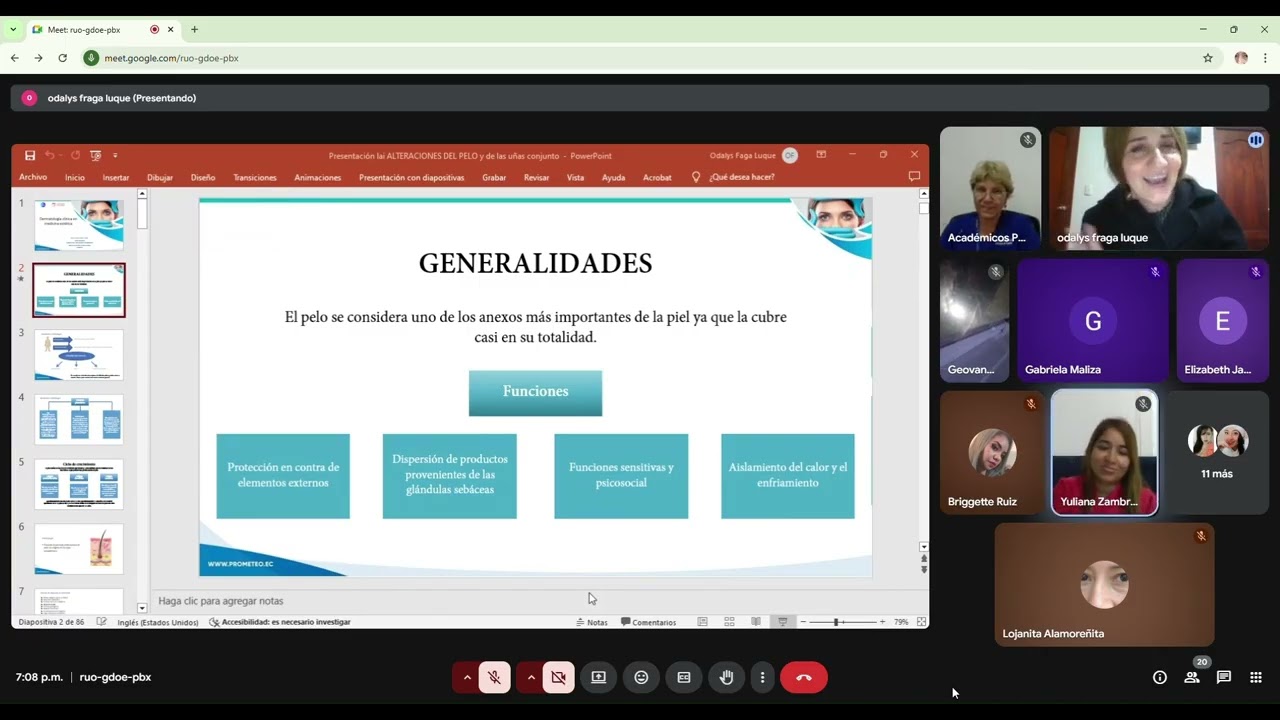Open ribbon display options icon in PowerPoint
The image size is (1280, 720).
pos(821,155)
